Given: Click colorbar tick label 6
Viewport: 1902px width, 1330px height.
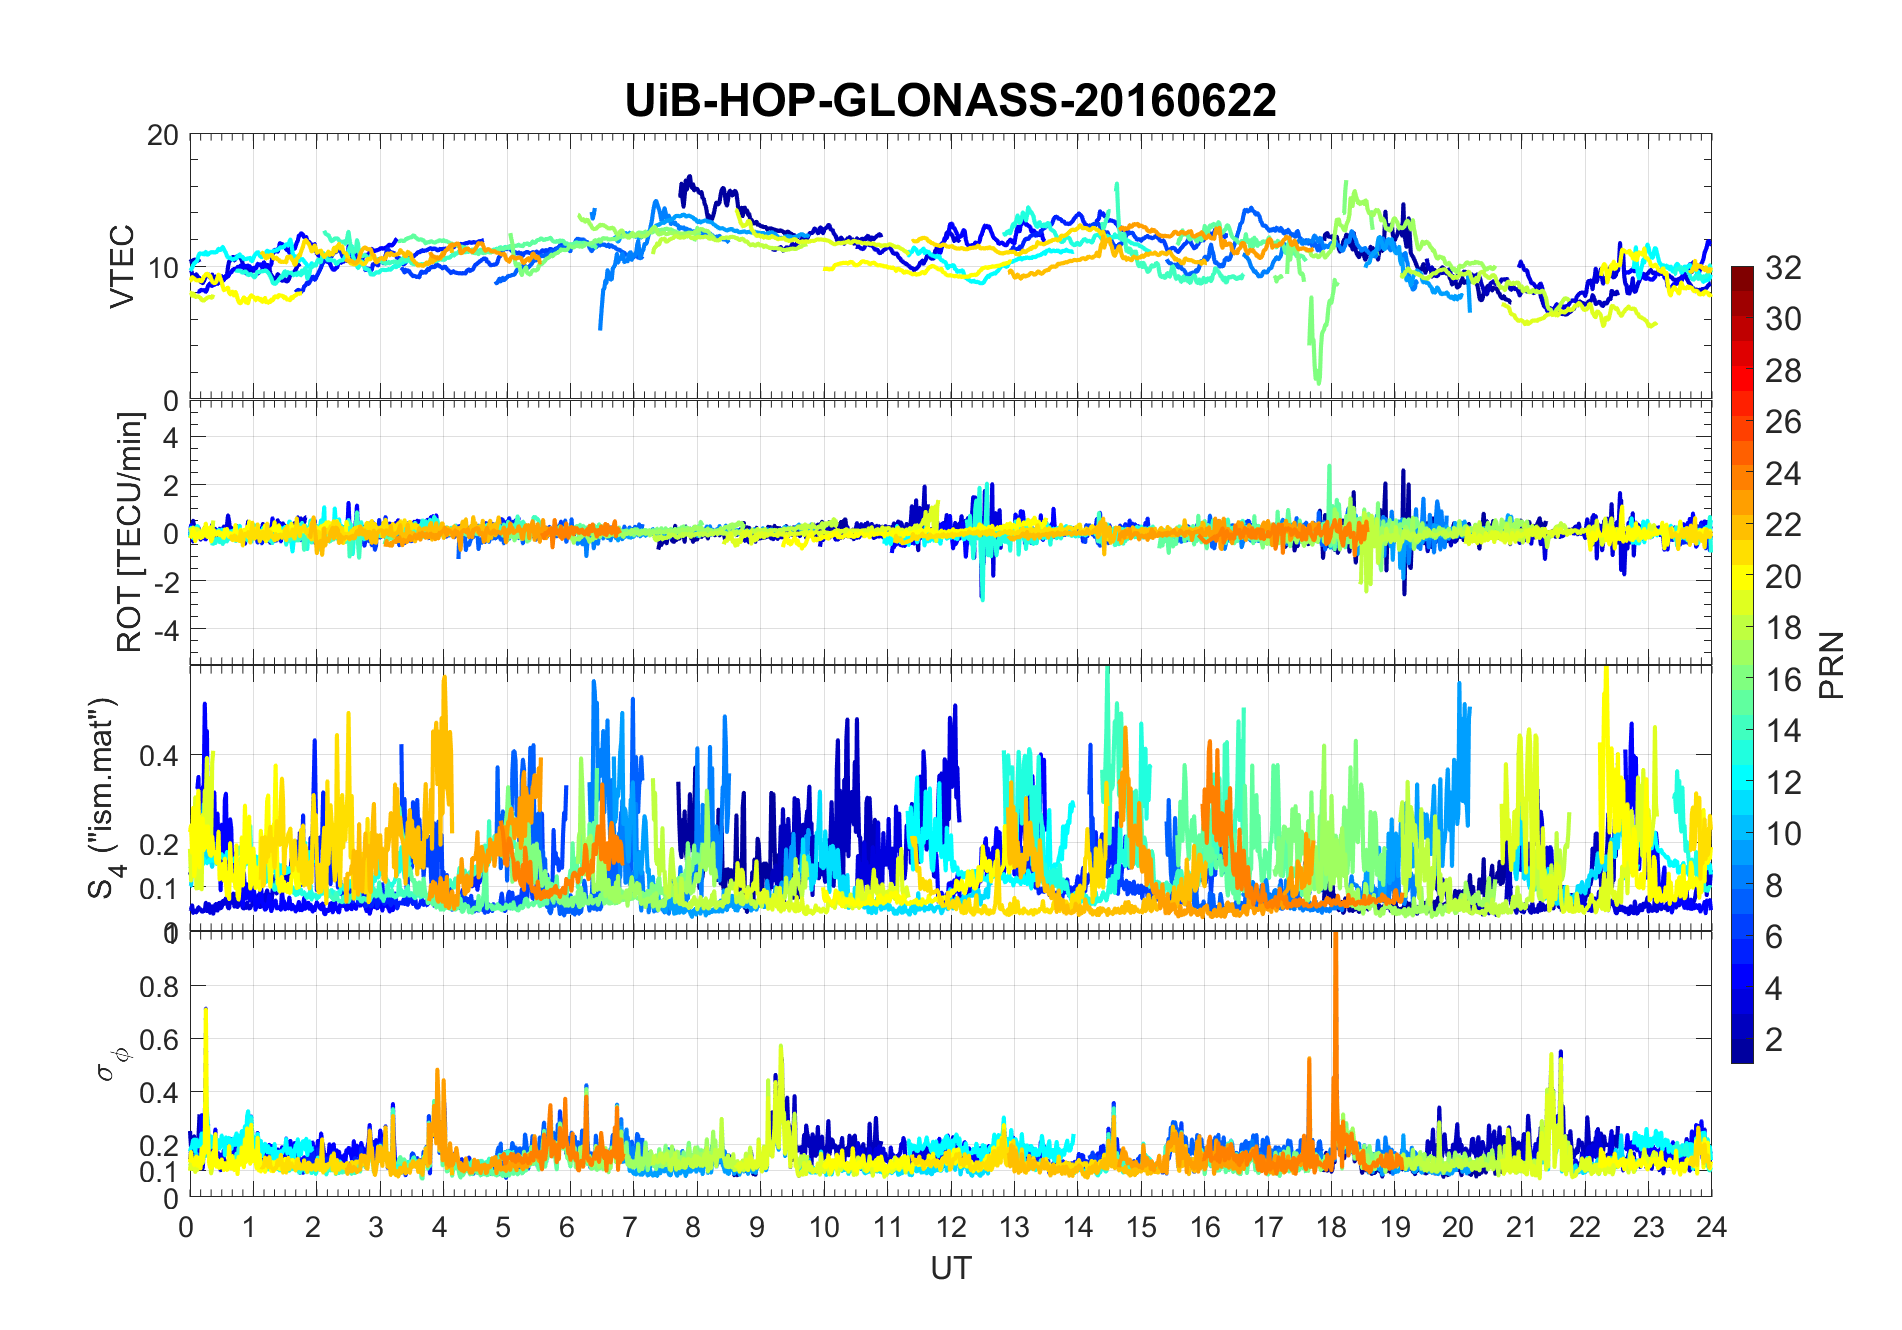Looking at the screenshot, I should [x=1774, y=936].
